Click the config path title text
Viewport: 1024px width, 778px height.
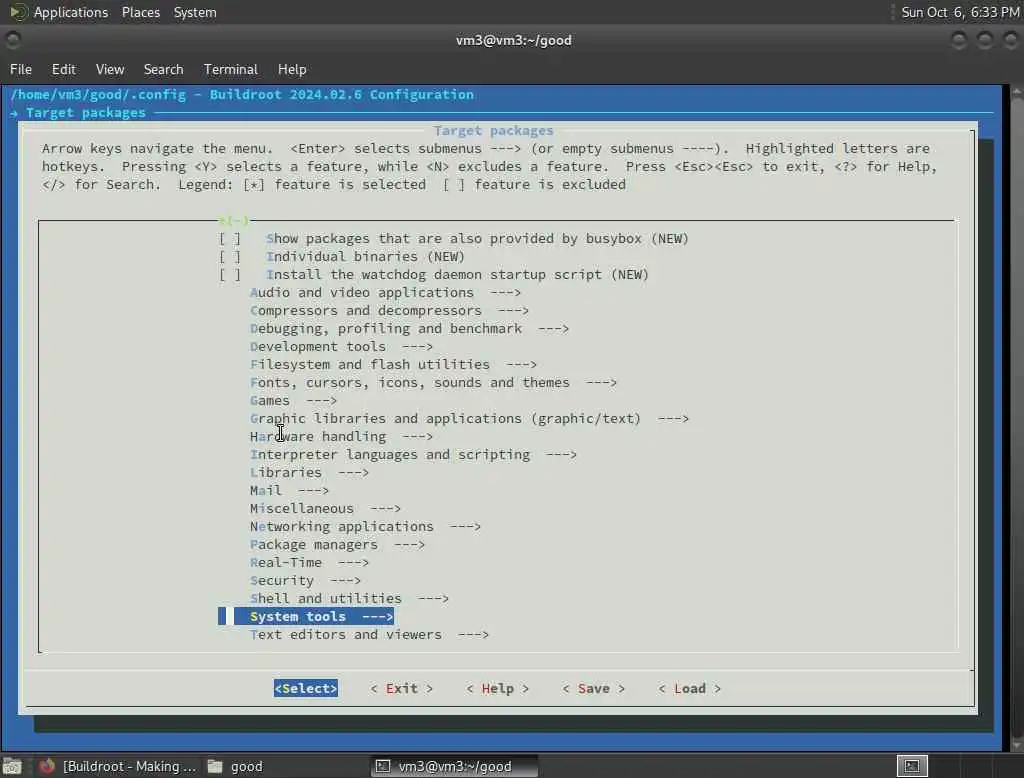click(242, 95)
